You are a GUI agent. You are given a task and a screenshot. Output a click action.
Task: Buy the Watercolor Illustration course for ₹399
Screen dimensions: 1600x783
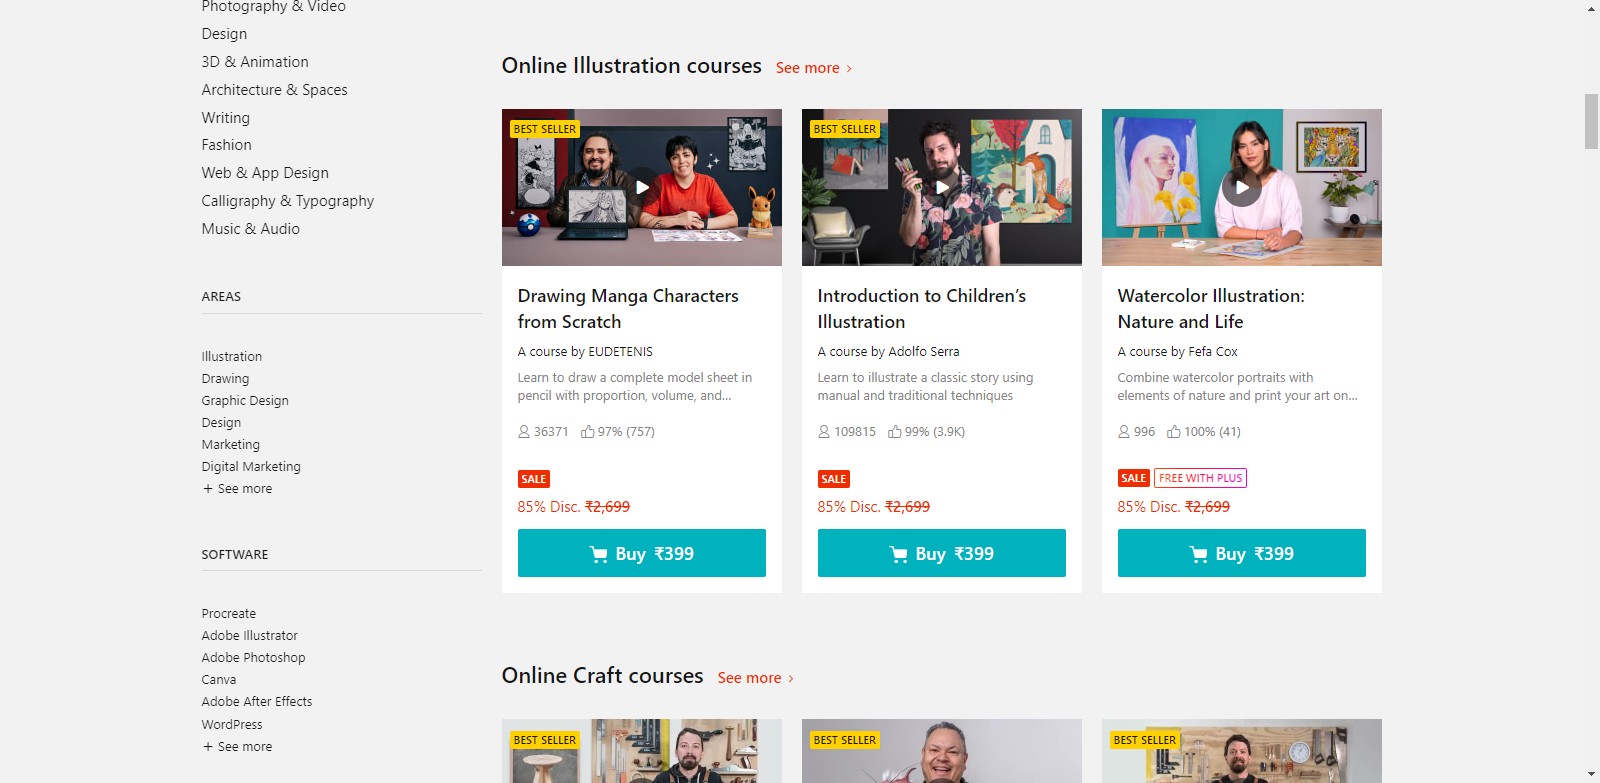[x=1242, y=553]
